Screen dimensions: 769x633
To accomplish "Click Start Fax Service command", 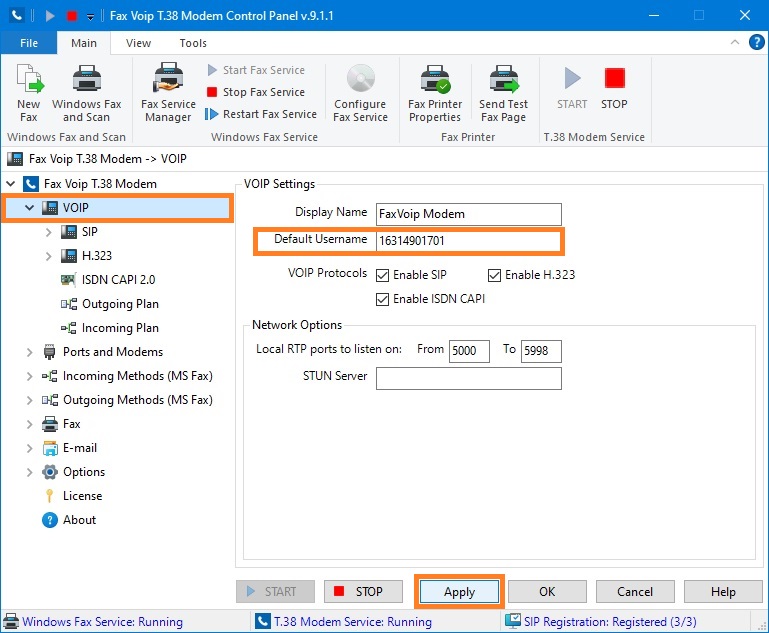I will point(256,70).
